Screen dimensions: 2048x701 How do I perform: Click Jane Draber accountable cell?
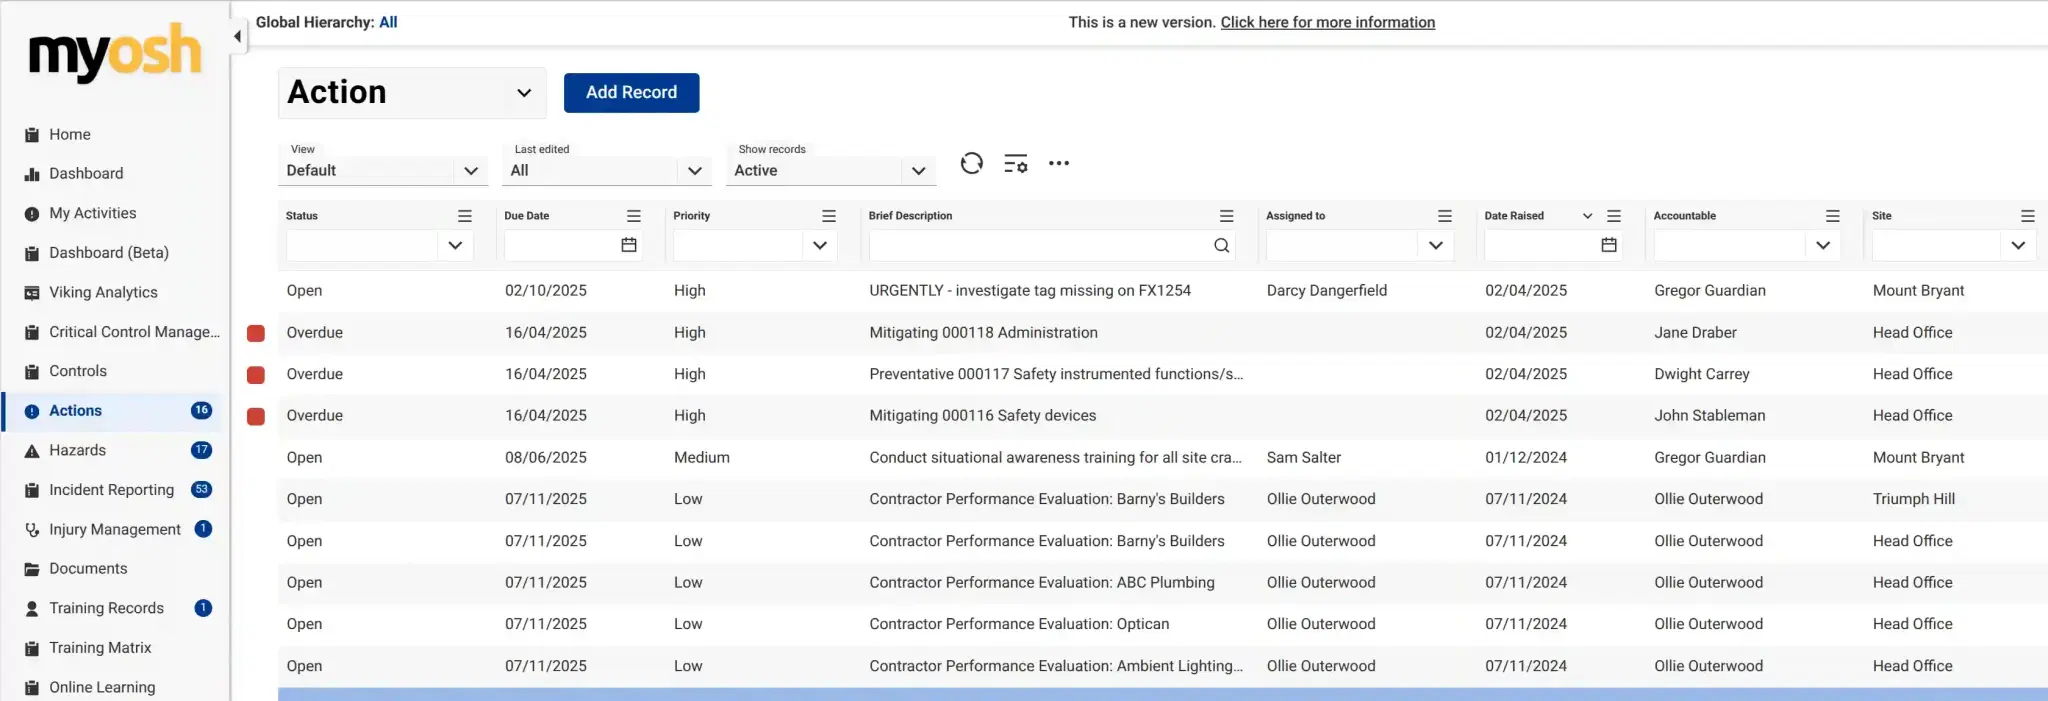coord(1695,333)
